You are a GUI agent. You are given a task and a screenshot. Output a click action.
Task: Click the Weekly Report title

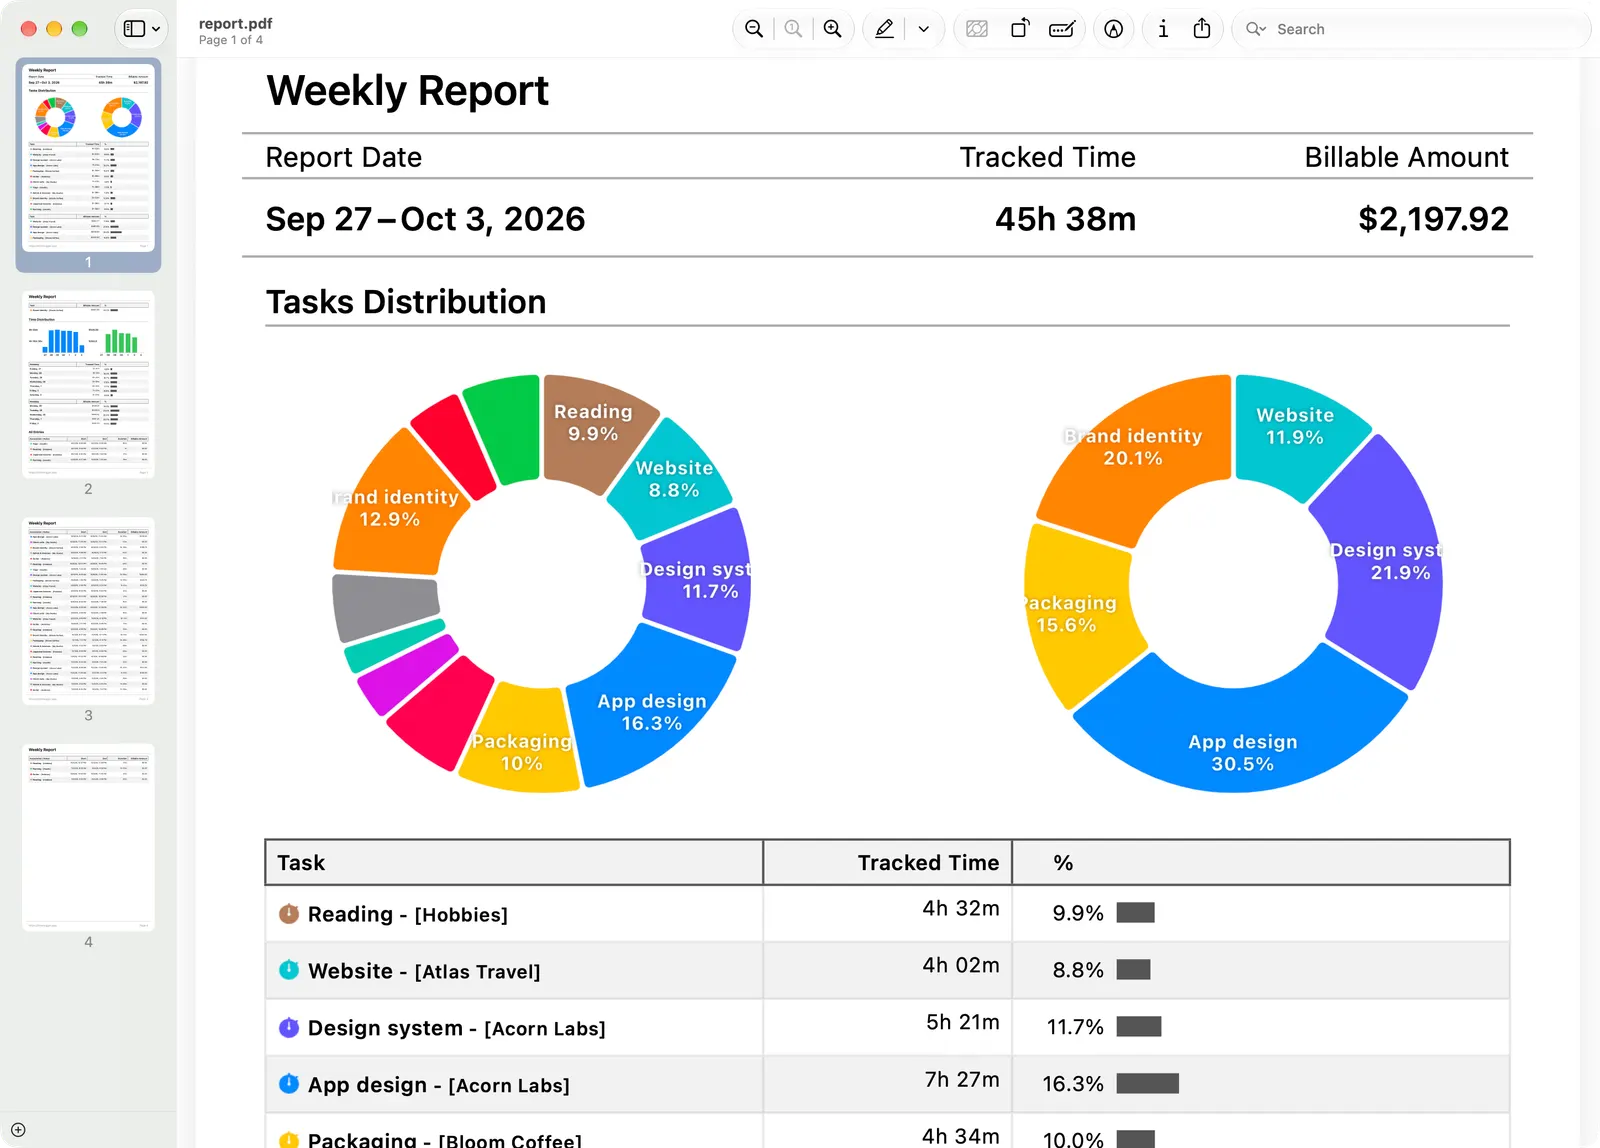pos(407,91)
